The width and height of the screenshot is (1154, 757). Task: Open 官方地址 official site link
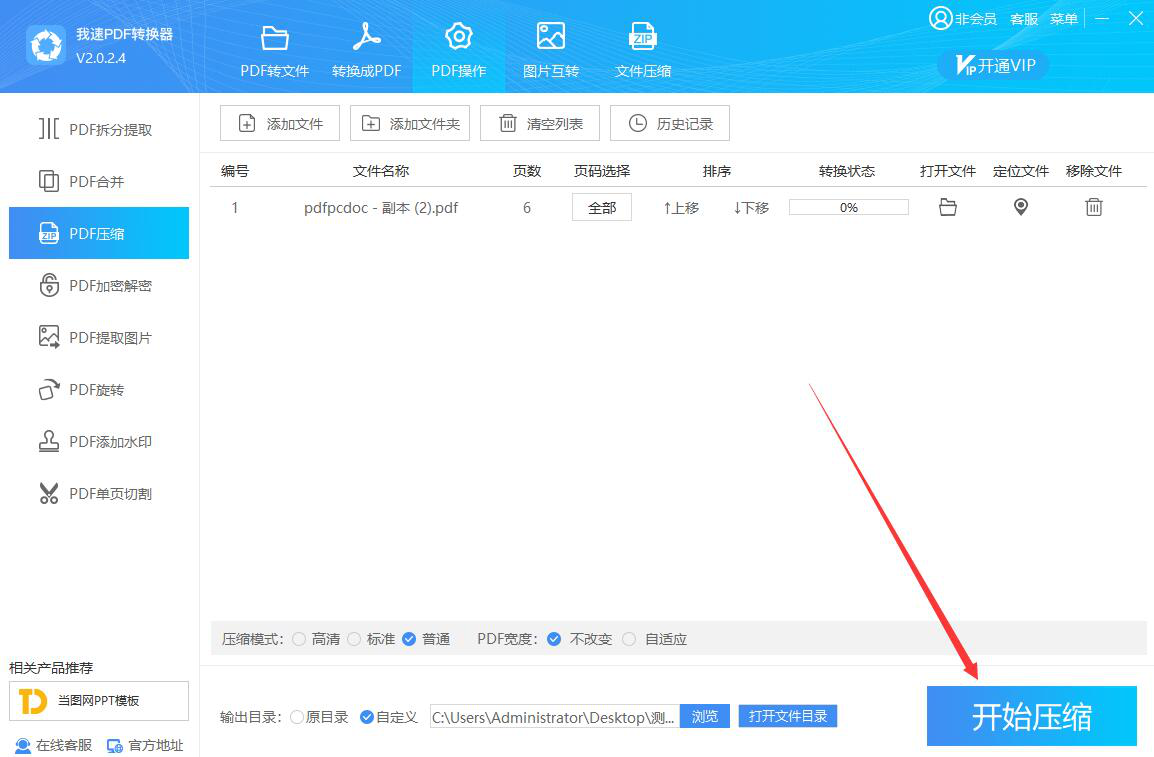click(x=145, y=745)
